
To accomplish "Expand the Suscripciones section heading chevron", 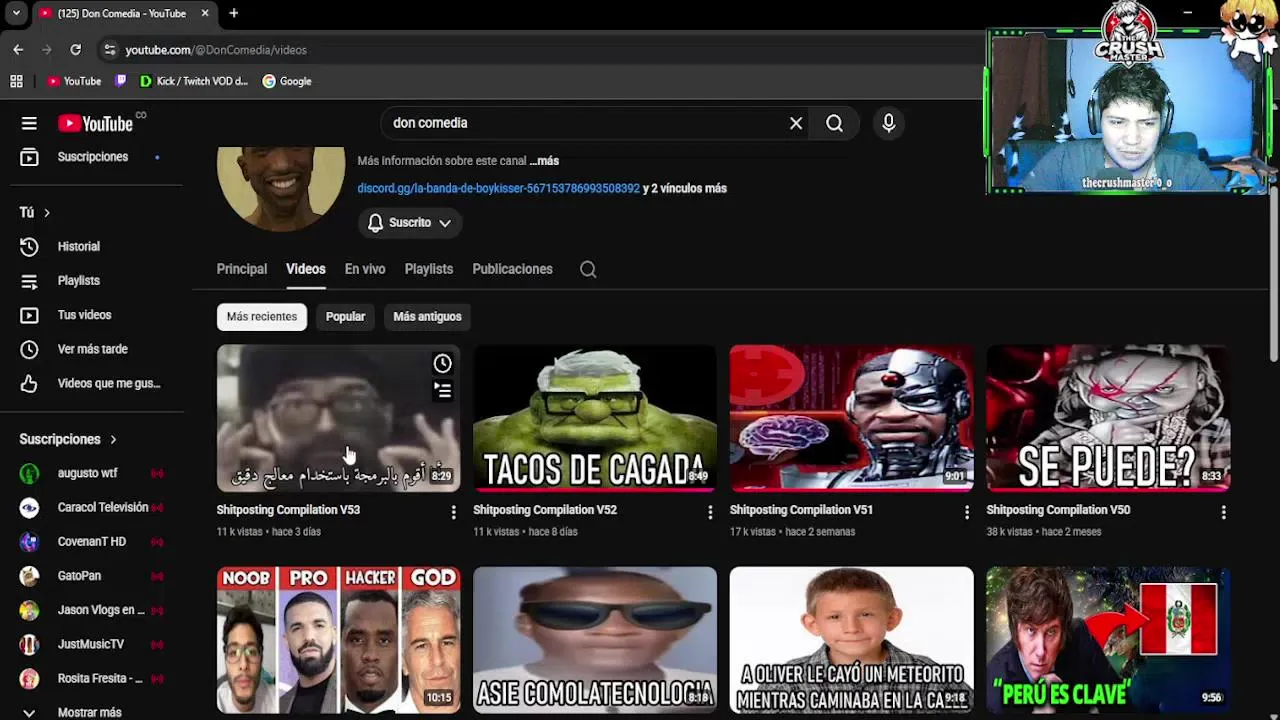I will tap(113, 439).
